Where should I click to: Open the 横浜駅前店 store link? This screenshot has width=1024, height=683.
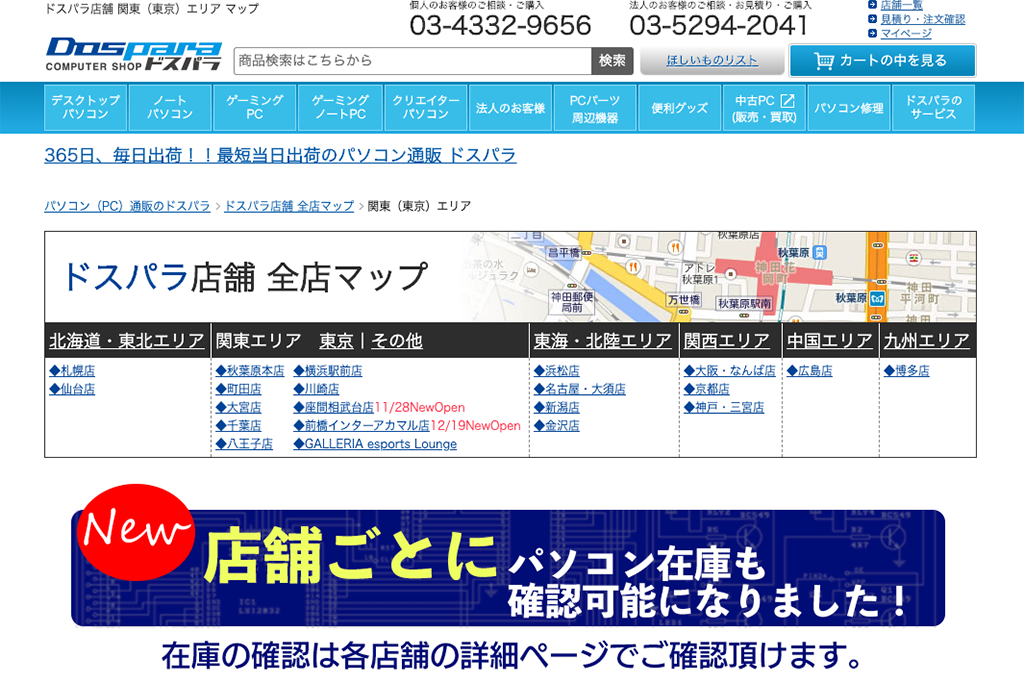[328, 371]
